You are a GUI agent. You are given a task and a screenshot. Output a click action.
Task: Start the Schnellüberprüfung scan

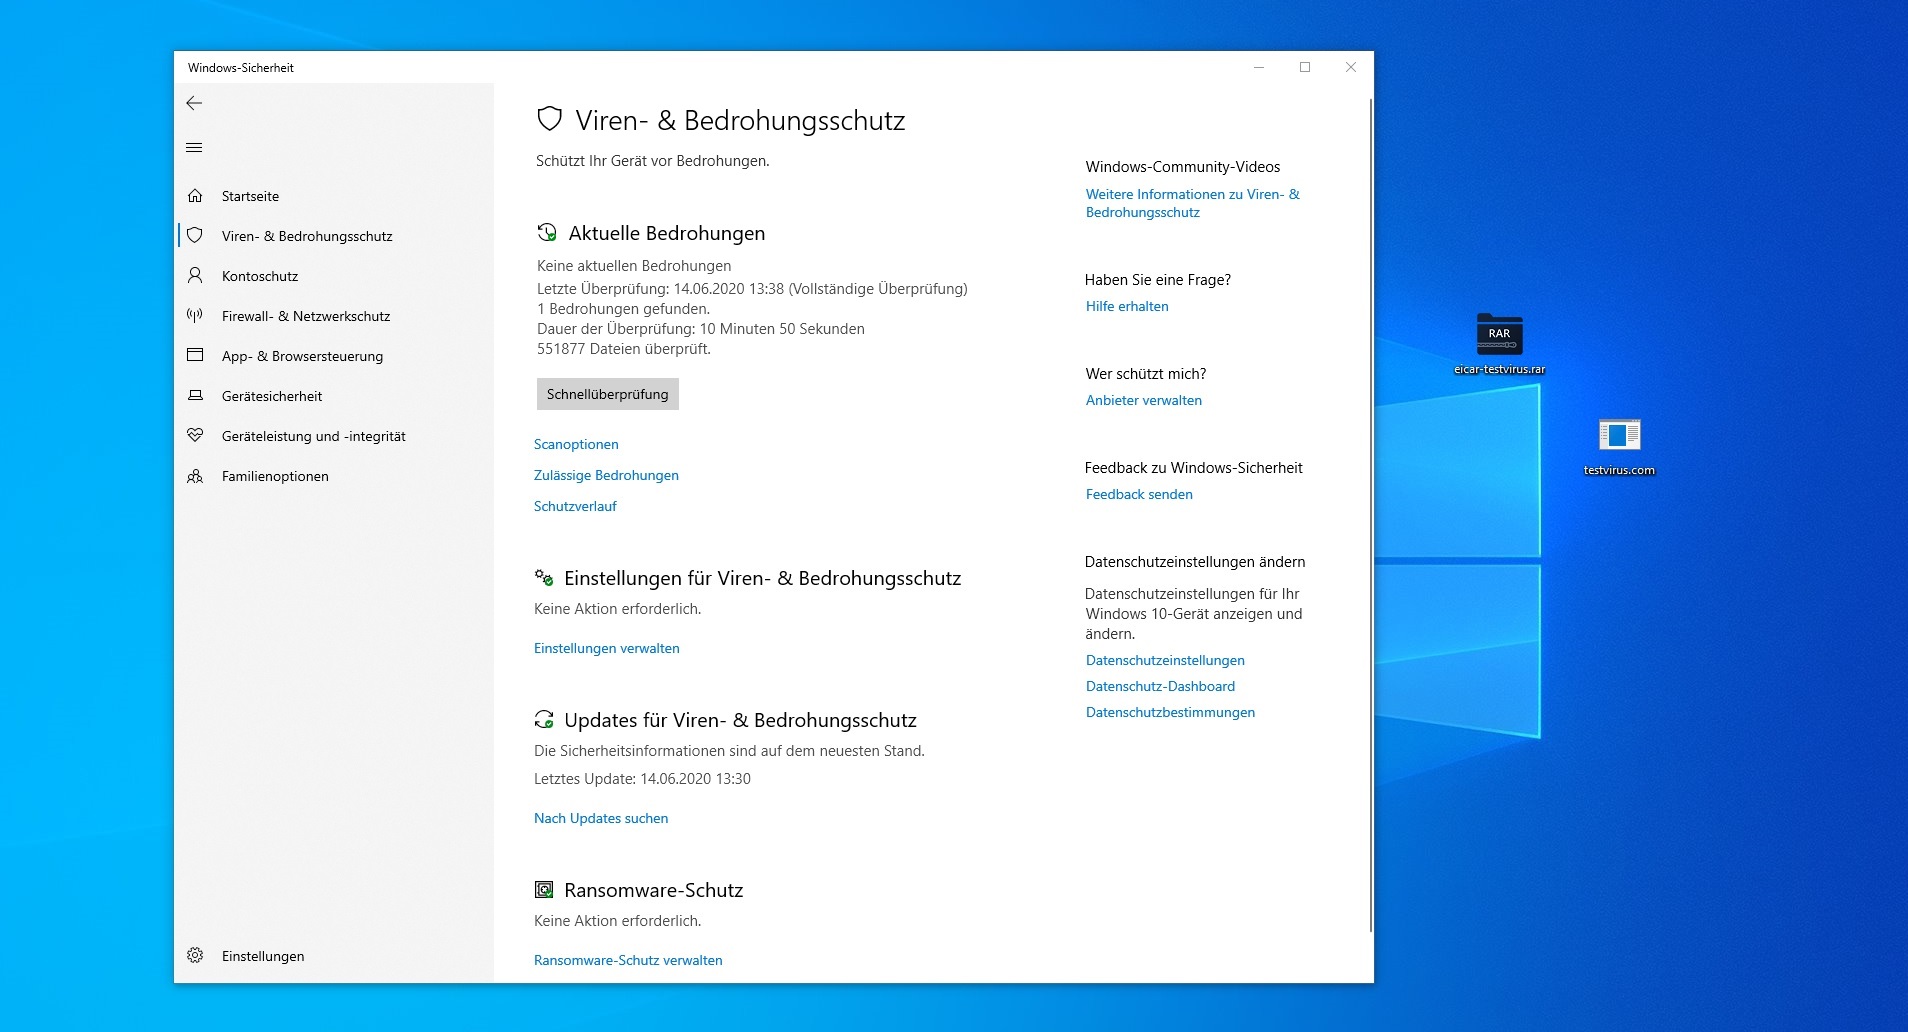pyautogui.click(x=608, y=394)
